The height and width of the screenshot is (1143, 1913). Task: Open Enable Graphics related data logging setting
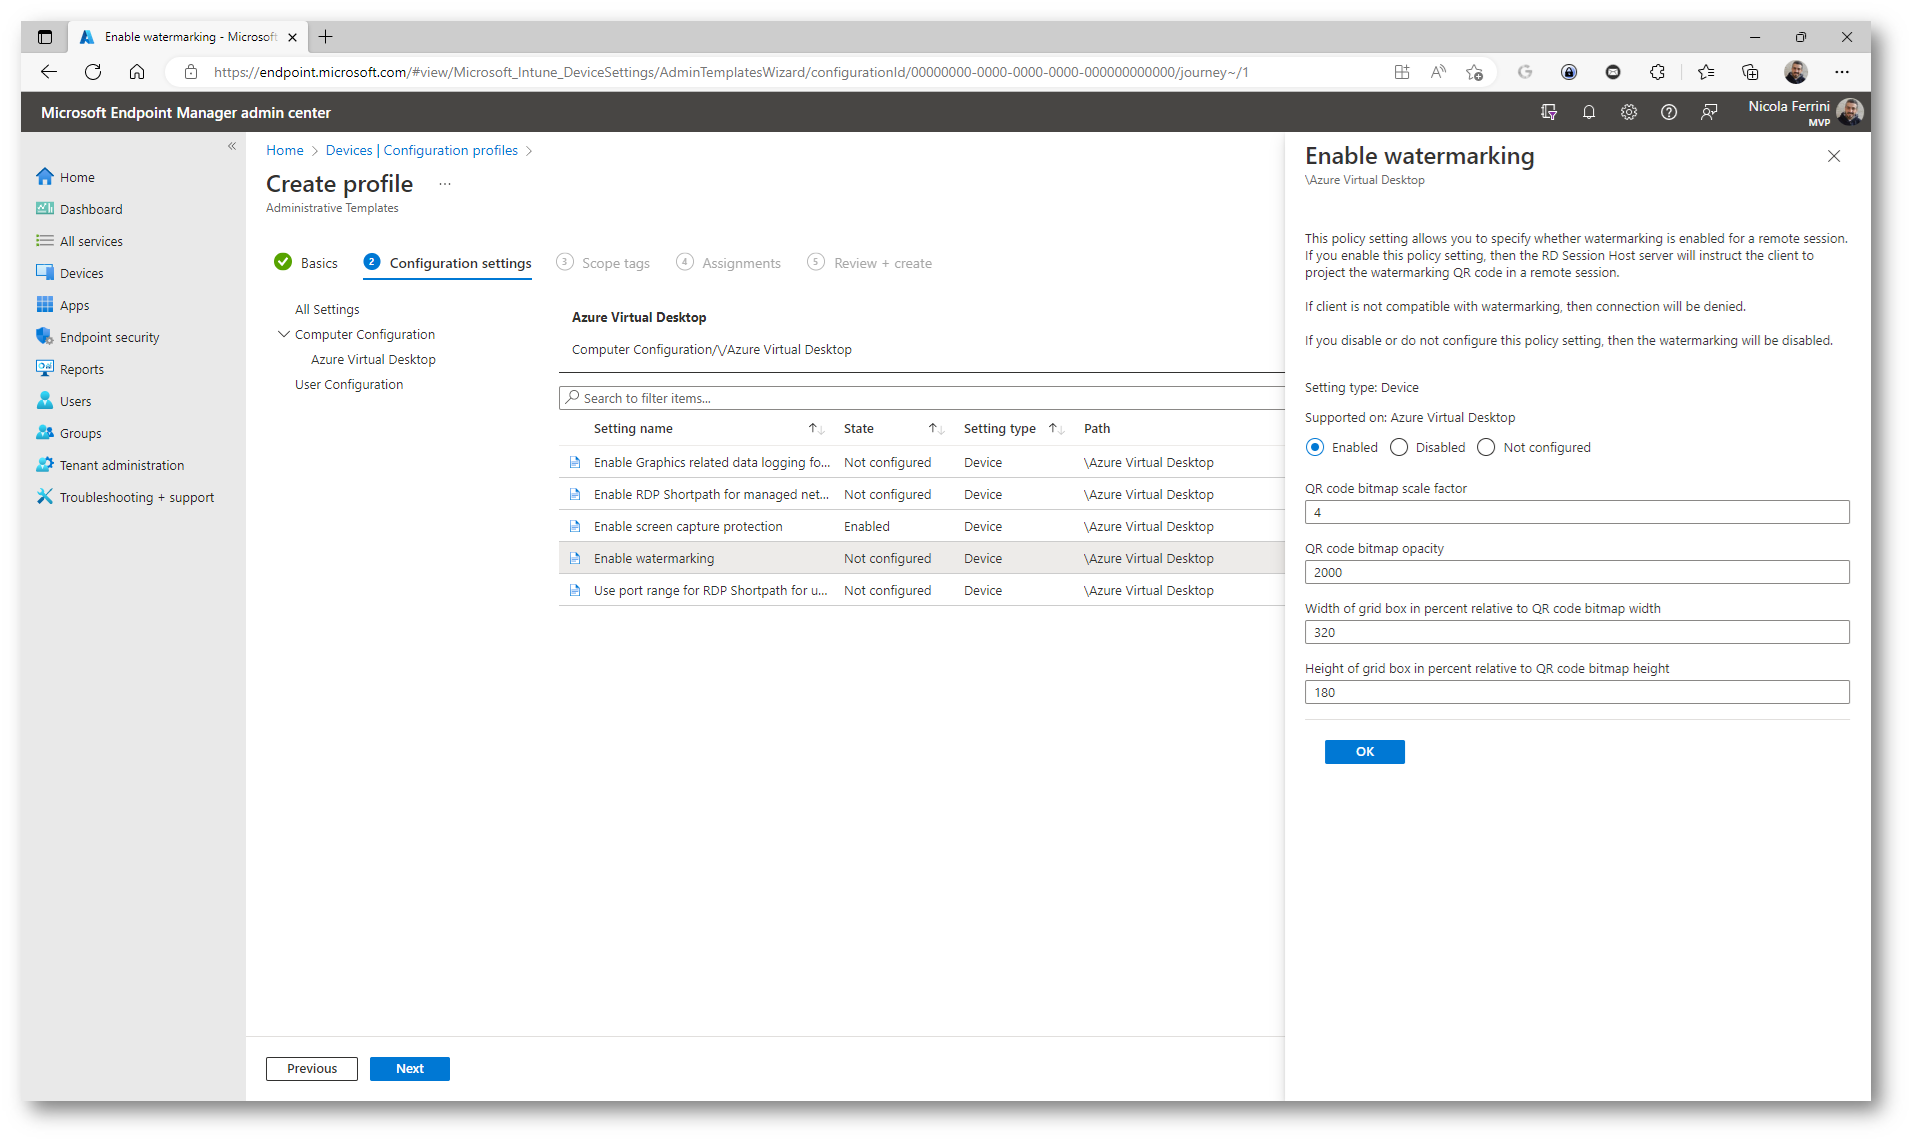click(x=711, y=462)
